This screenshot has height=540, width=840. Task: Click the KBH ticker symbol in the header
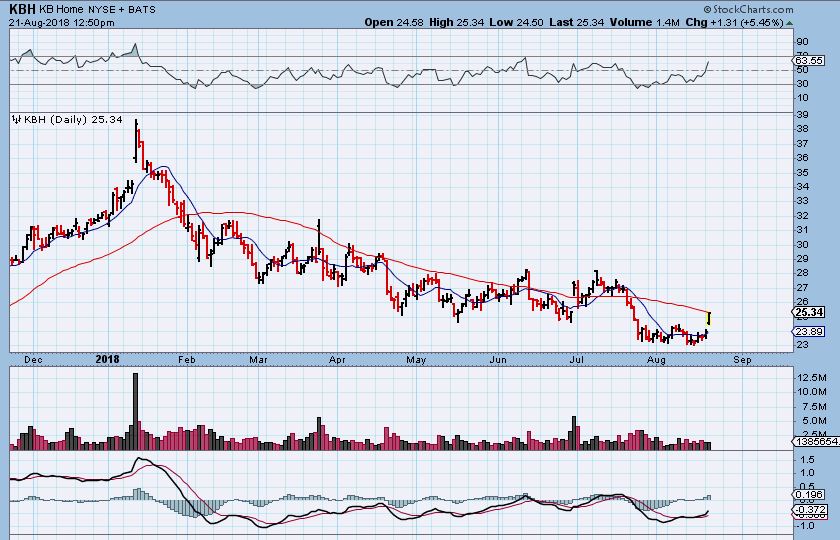(x=22, y=9)
